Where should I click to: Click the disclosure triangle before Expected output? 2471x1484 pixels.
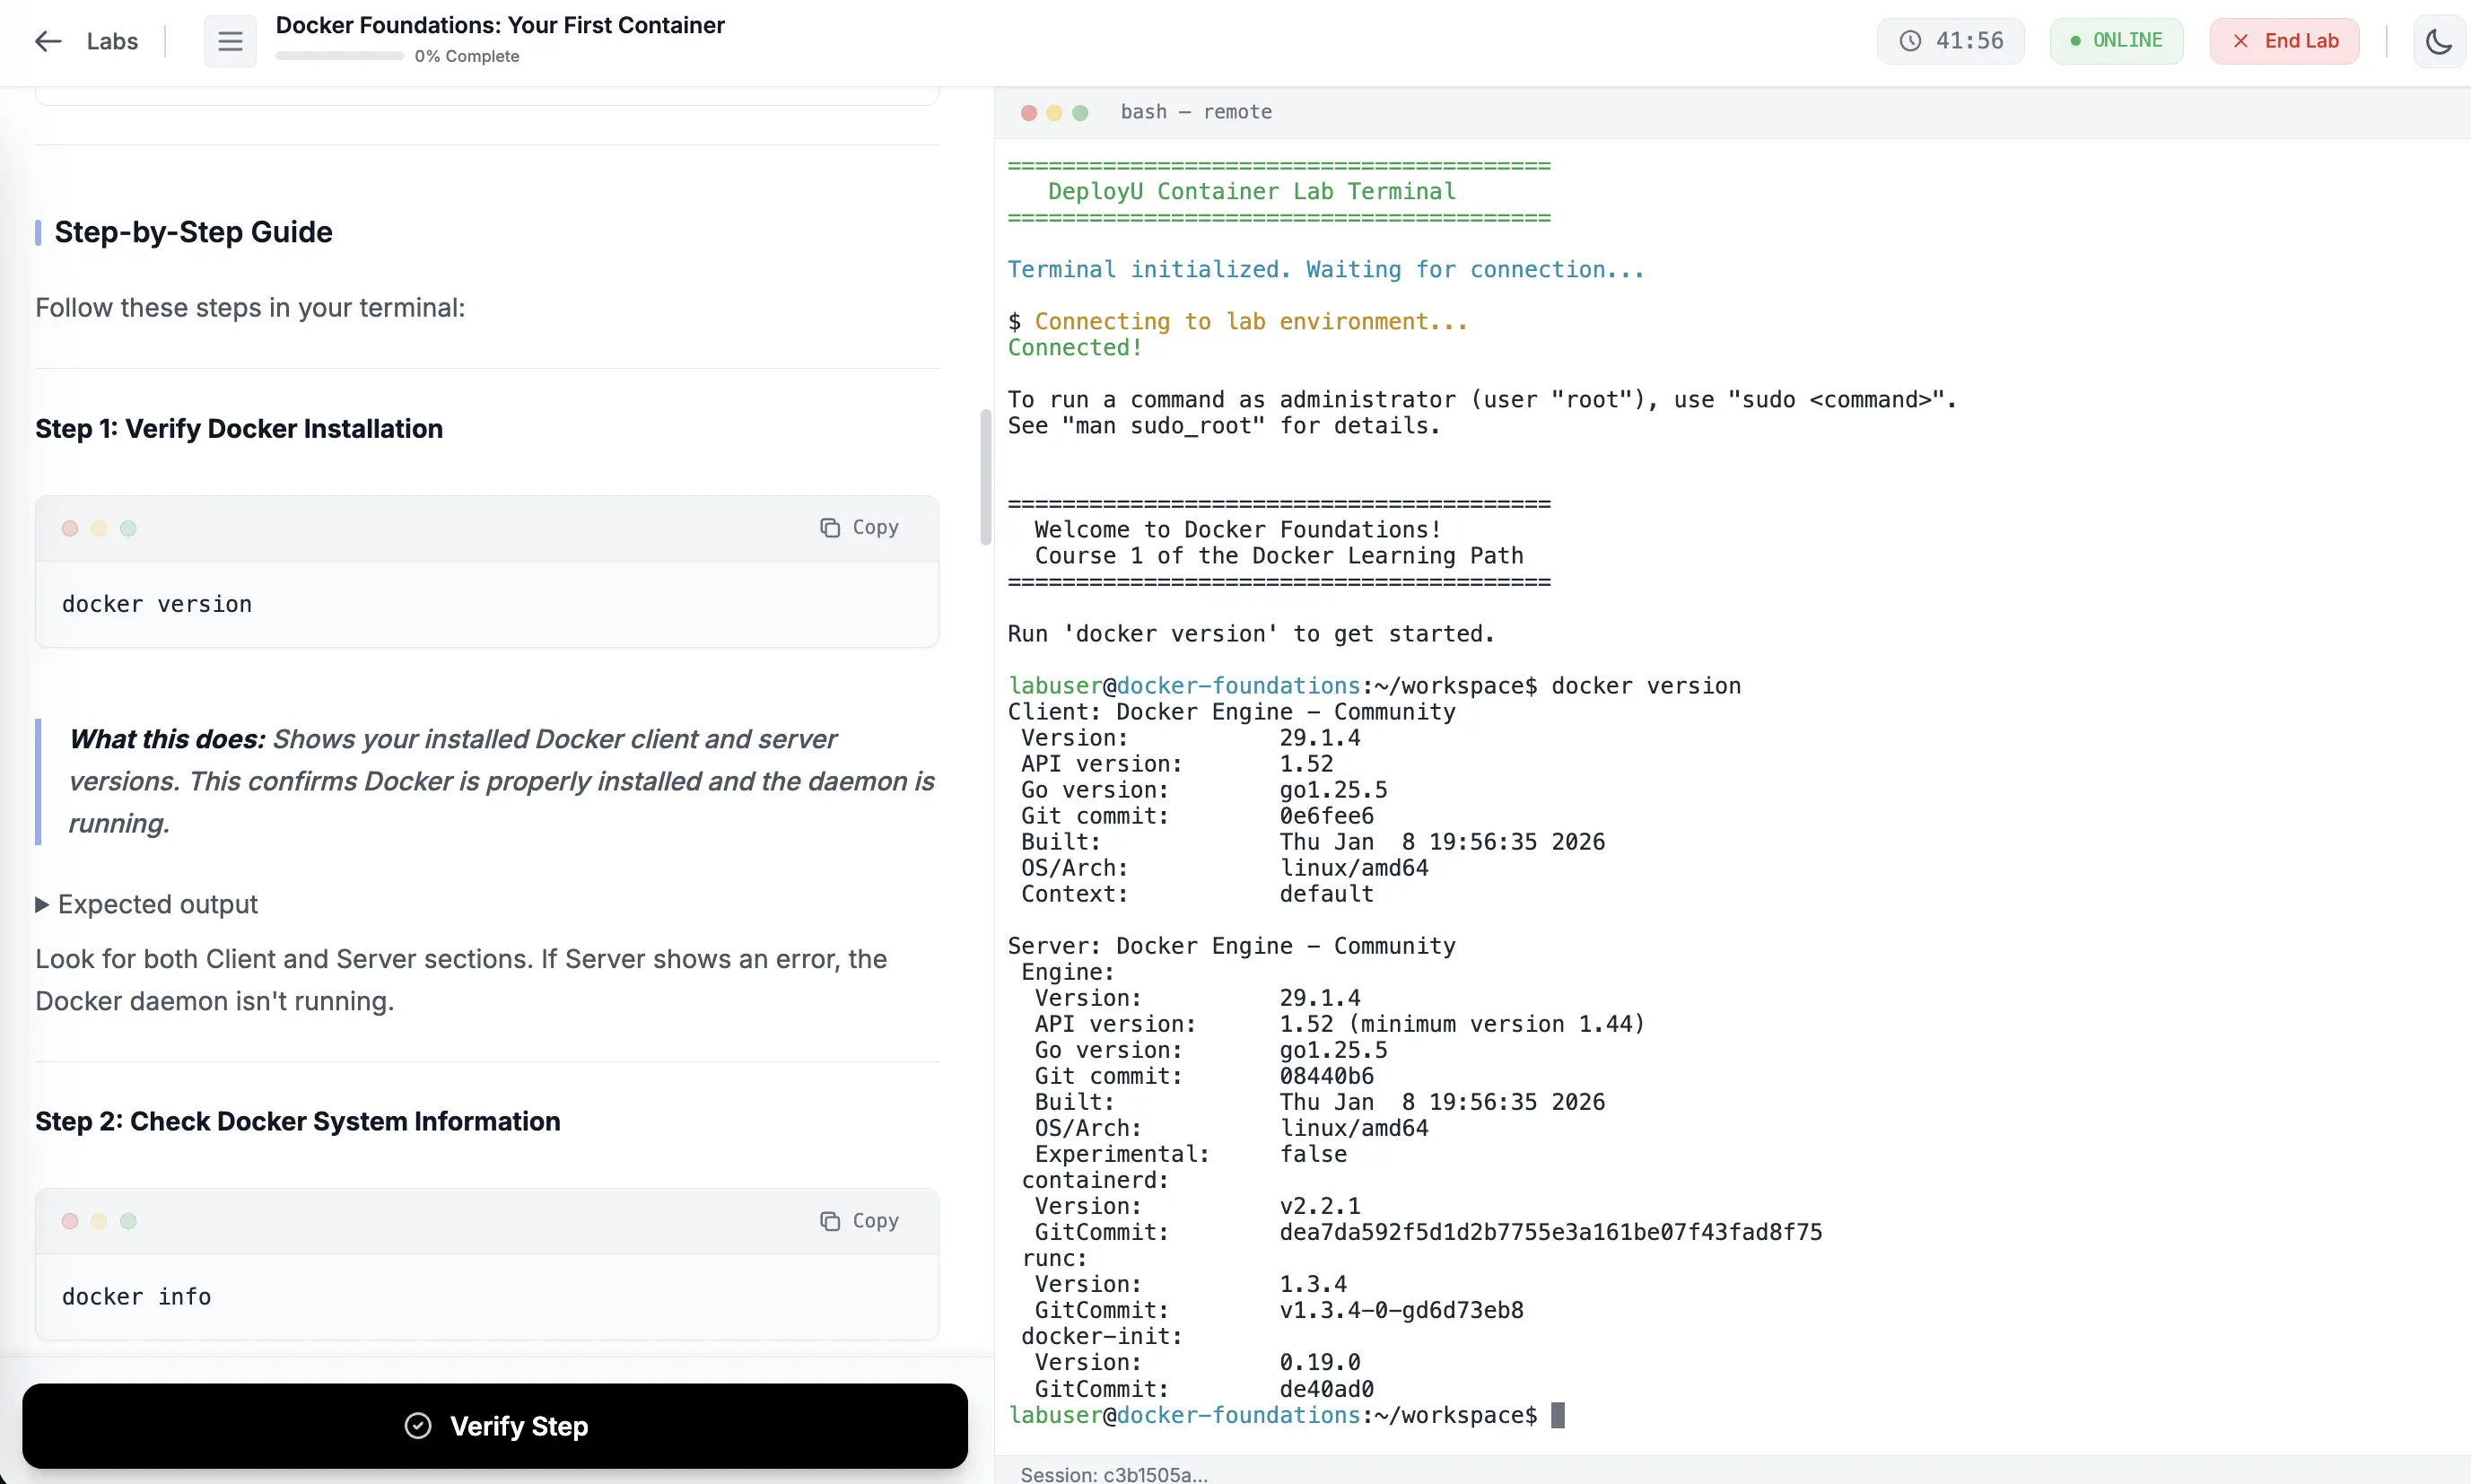(41, 904)
